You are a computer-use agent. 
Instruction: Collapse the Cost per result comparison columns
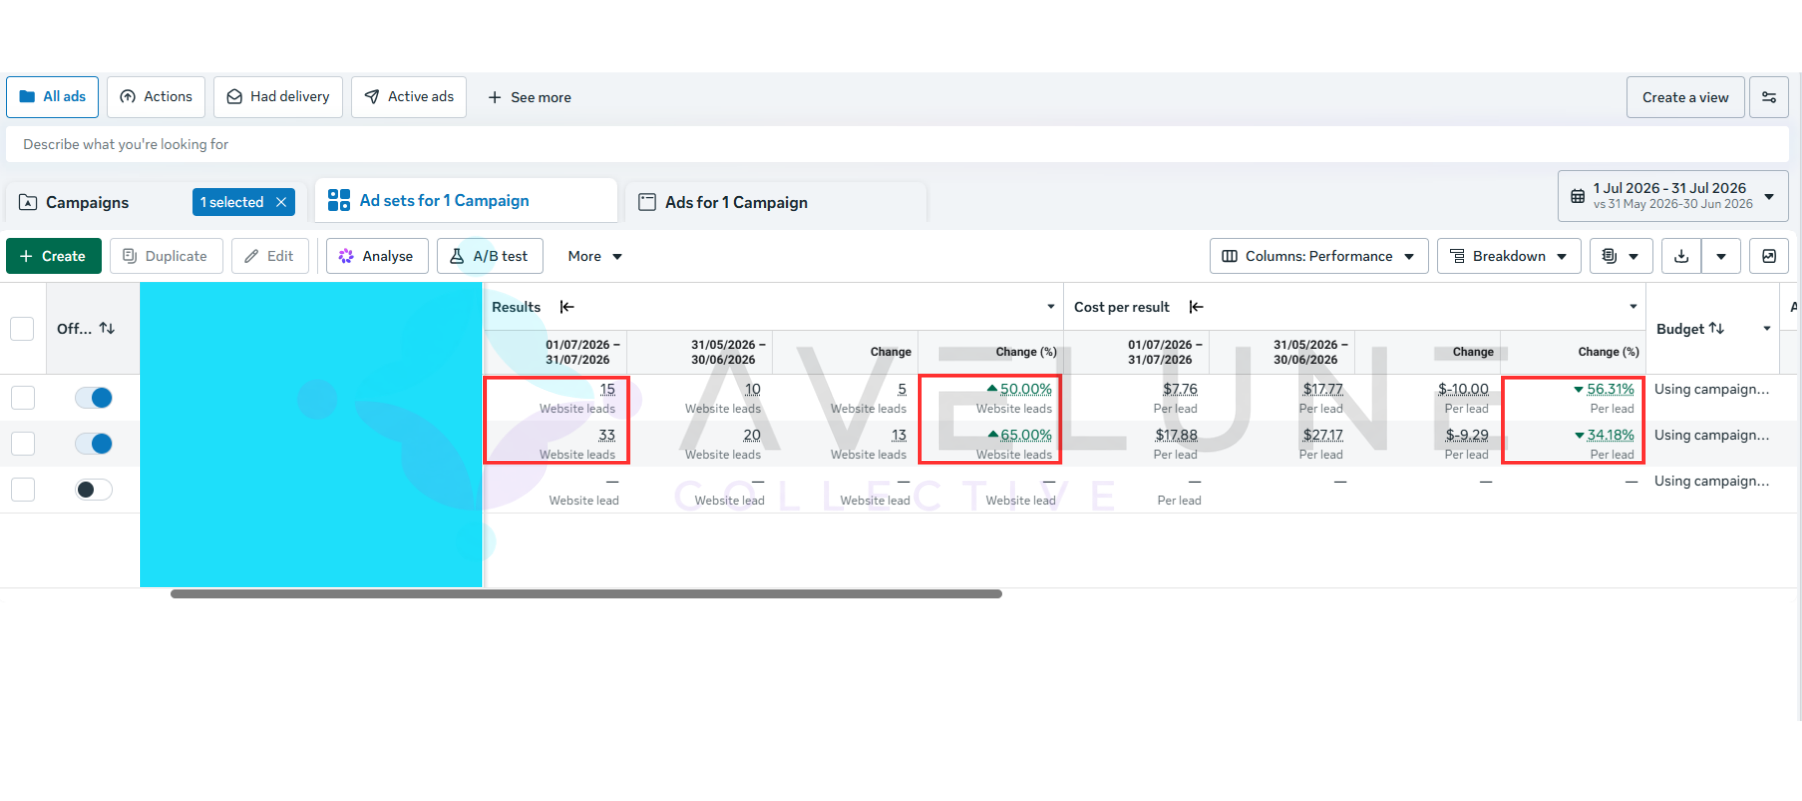1196,307
